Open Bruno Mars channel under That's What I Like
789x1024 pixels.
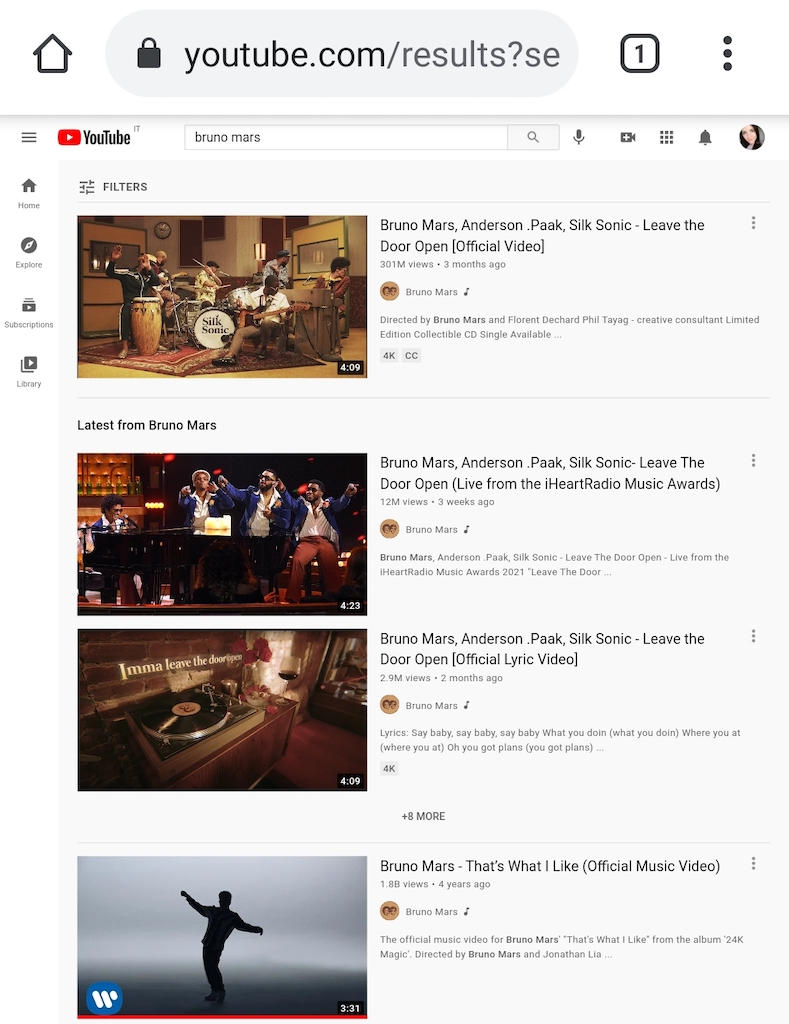[x=431, y=912]
